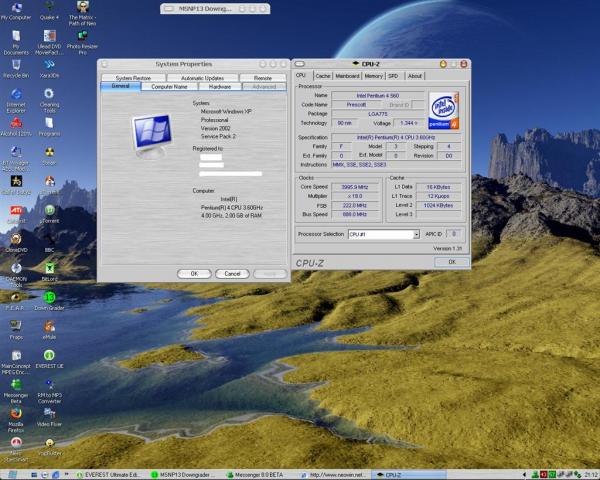Open Windows Start button

11,475
